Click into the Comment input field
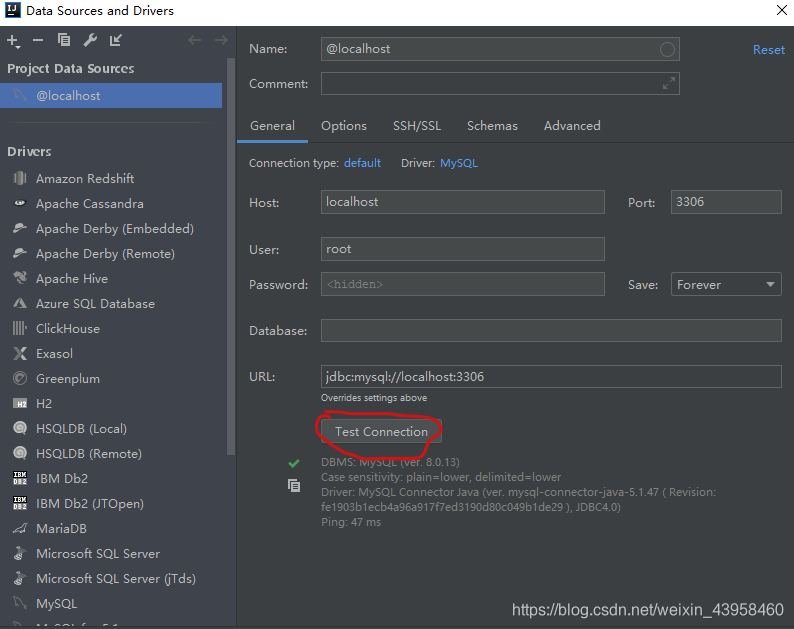 (x=500, y=84)
